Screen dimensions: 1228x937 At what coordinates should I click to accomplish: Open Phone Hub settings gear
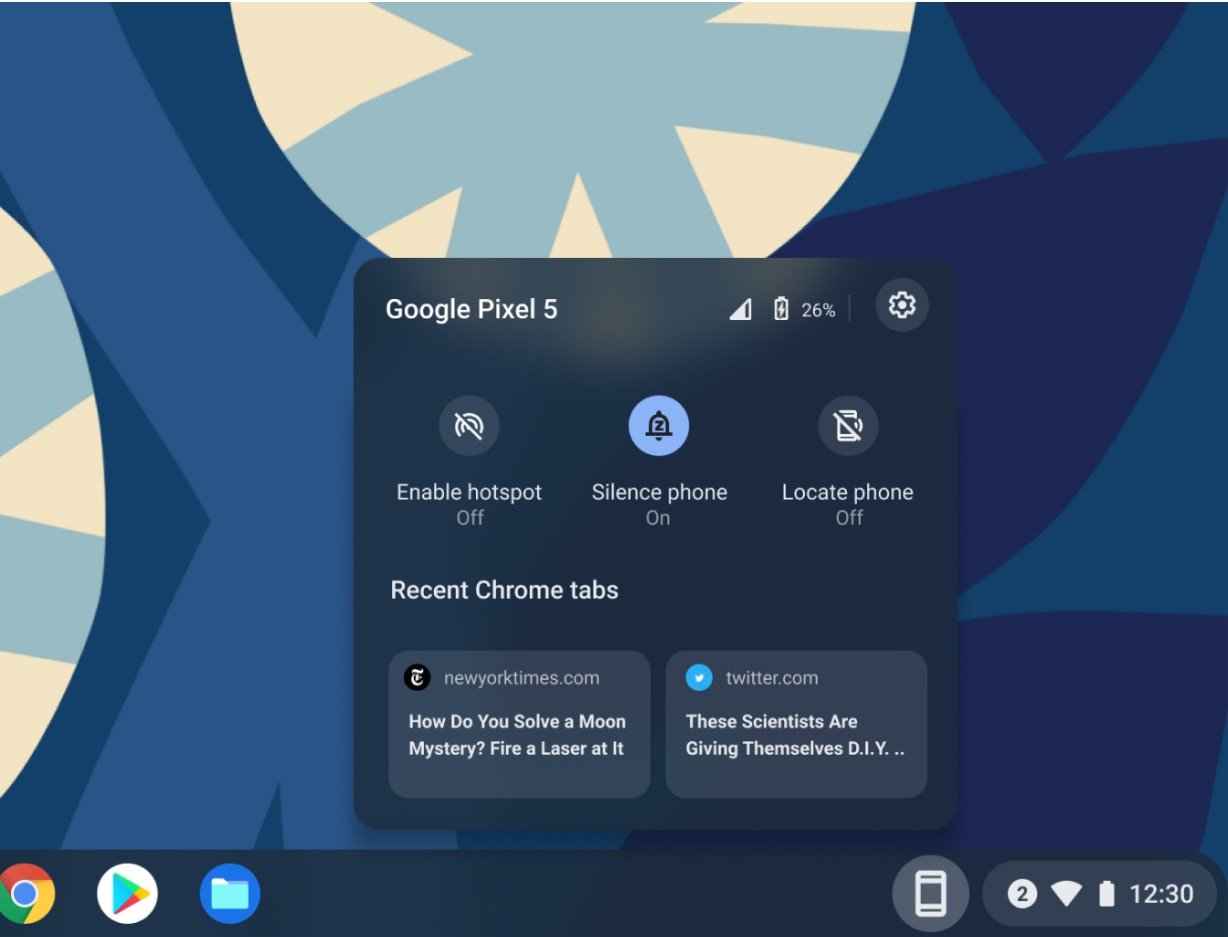pos(902,305)
